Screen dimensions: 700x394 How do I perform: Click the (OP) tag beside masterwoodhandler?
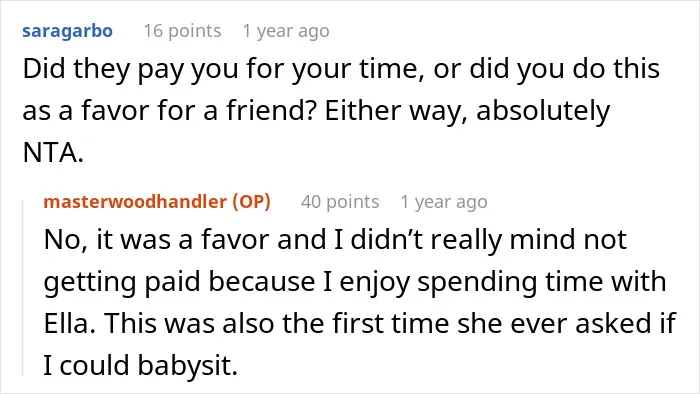click(251, 202)
